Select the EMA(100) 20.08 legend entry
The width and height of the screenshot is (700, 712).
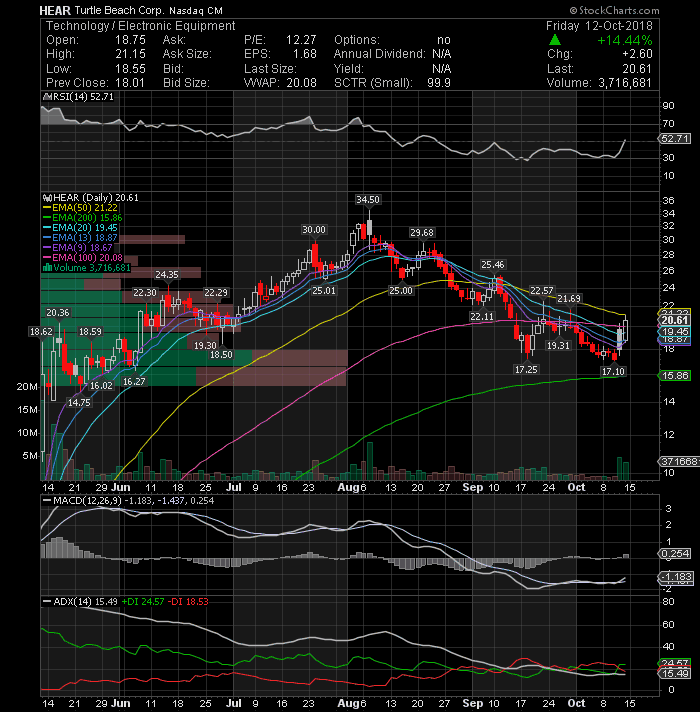coord(83,257)
